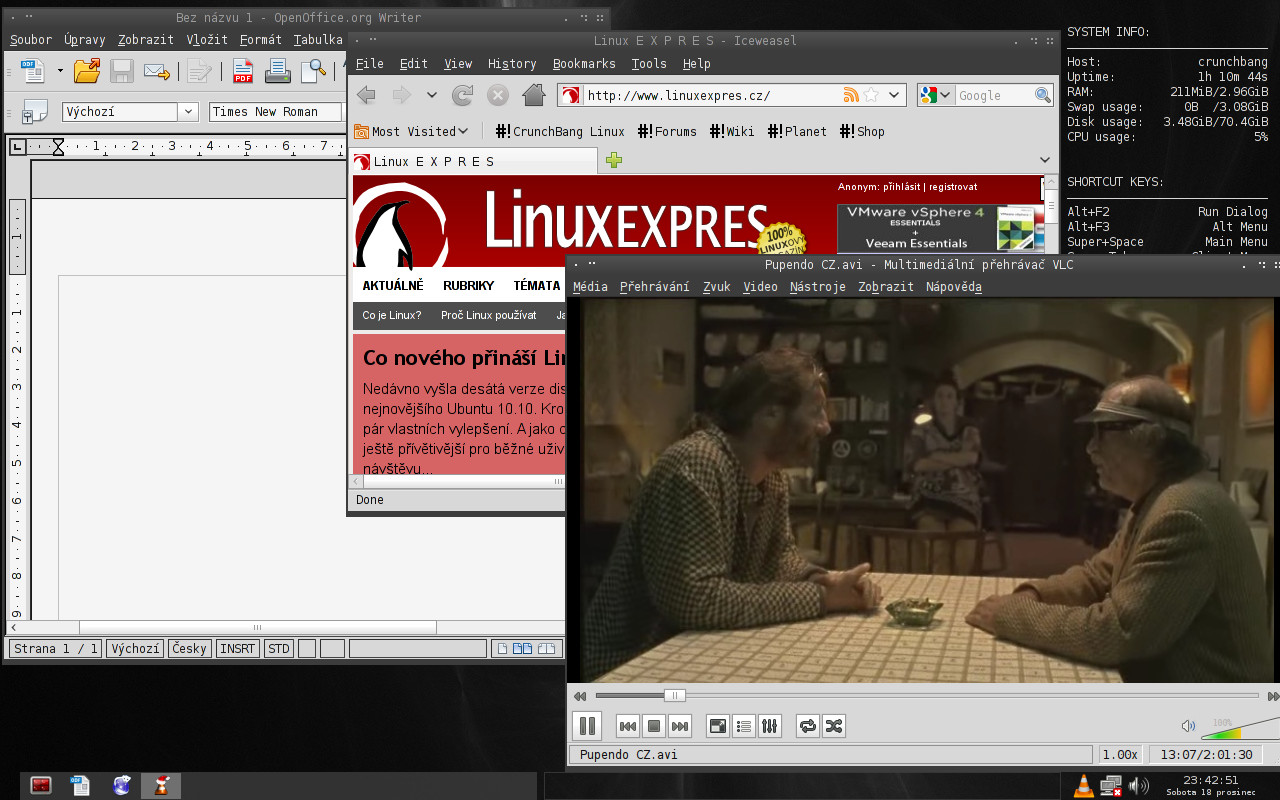Show the VLC playlist

pyautogui.click(x=744, y=726)
